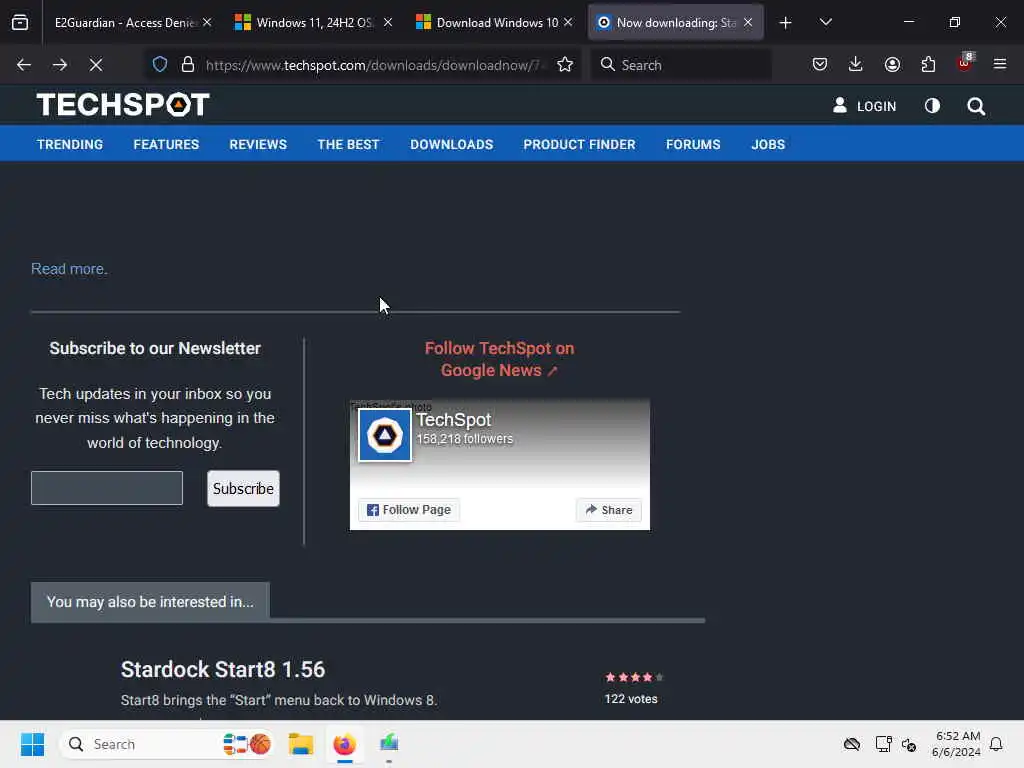Open TechSpot Facebook page title
The width and height of the screenshot is (1024, 768).
pos(453,420)
